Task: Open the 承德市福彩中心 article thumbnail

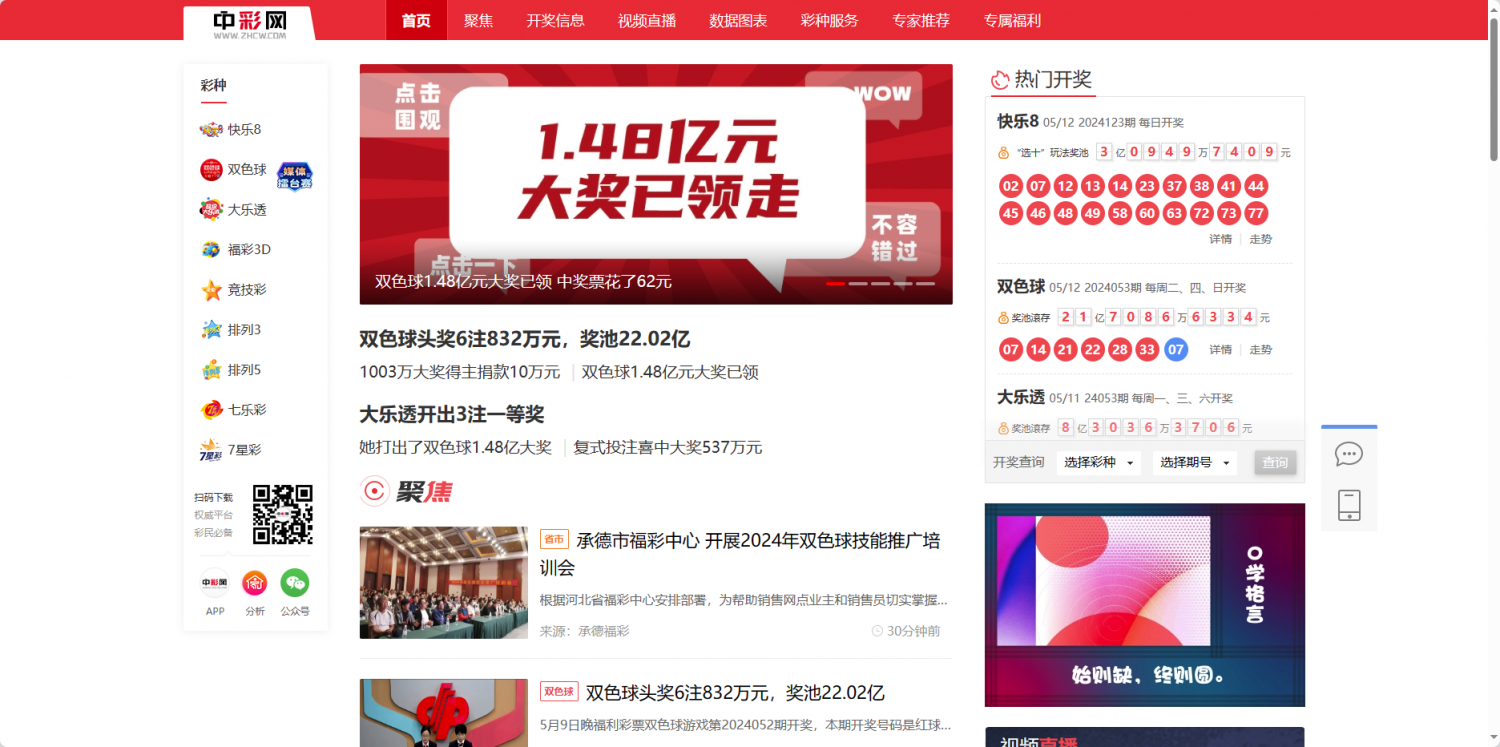Action: coord(444,583)
